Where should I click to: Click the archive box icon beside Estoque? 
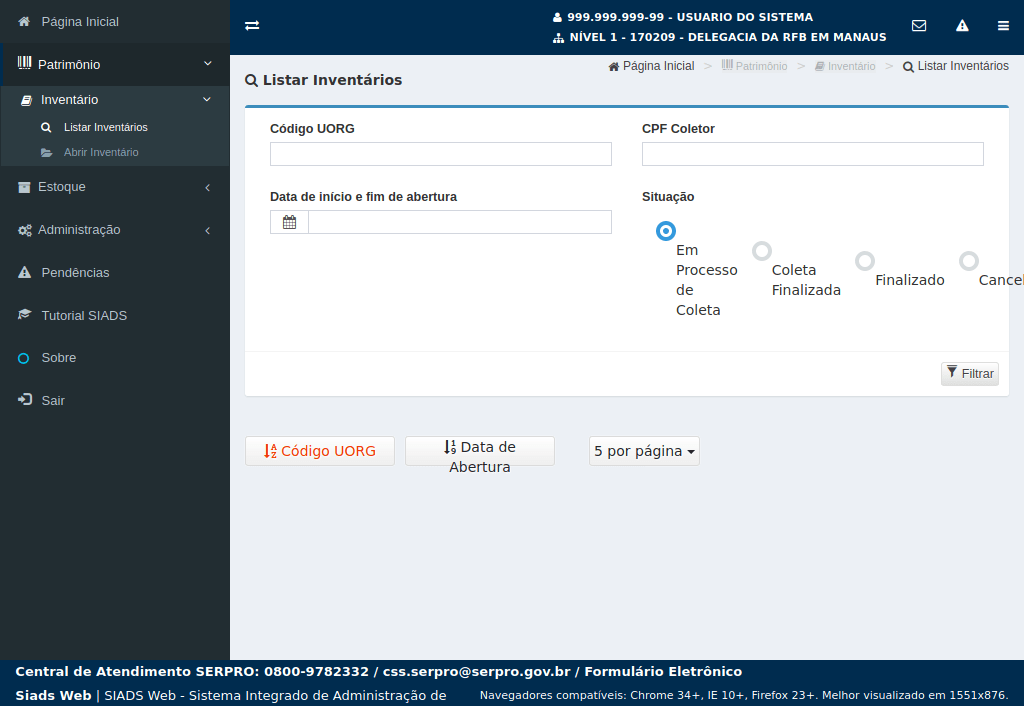pos(24,187)
